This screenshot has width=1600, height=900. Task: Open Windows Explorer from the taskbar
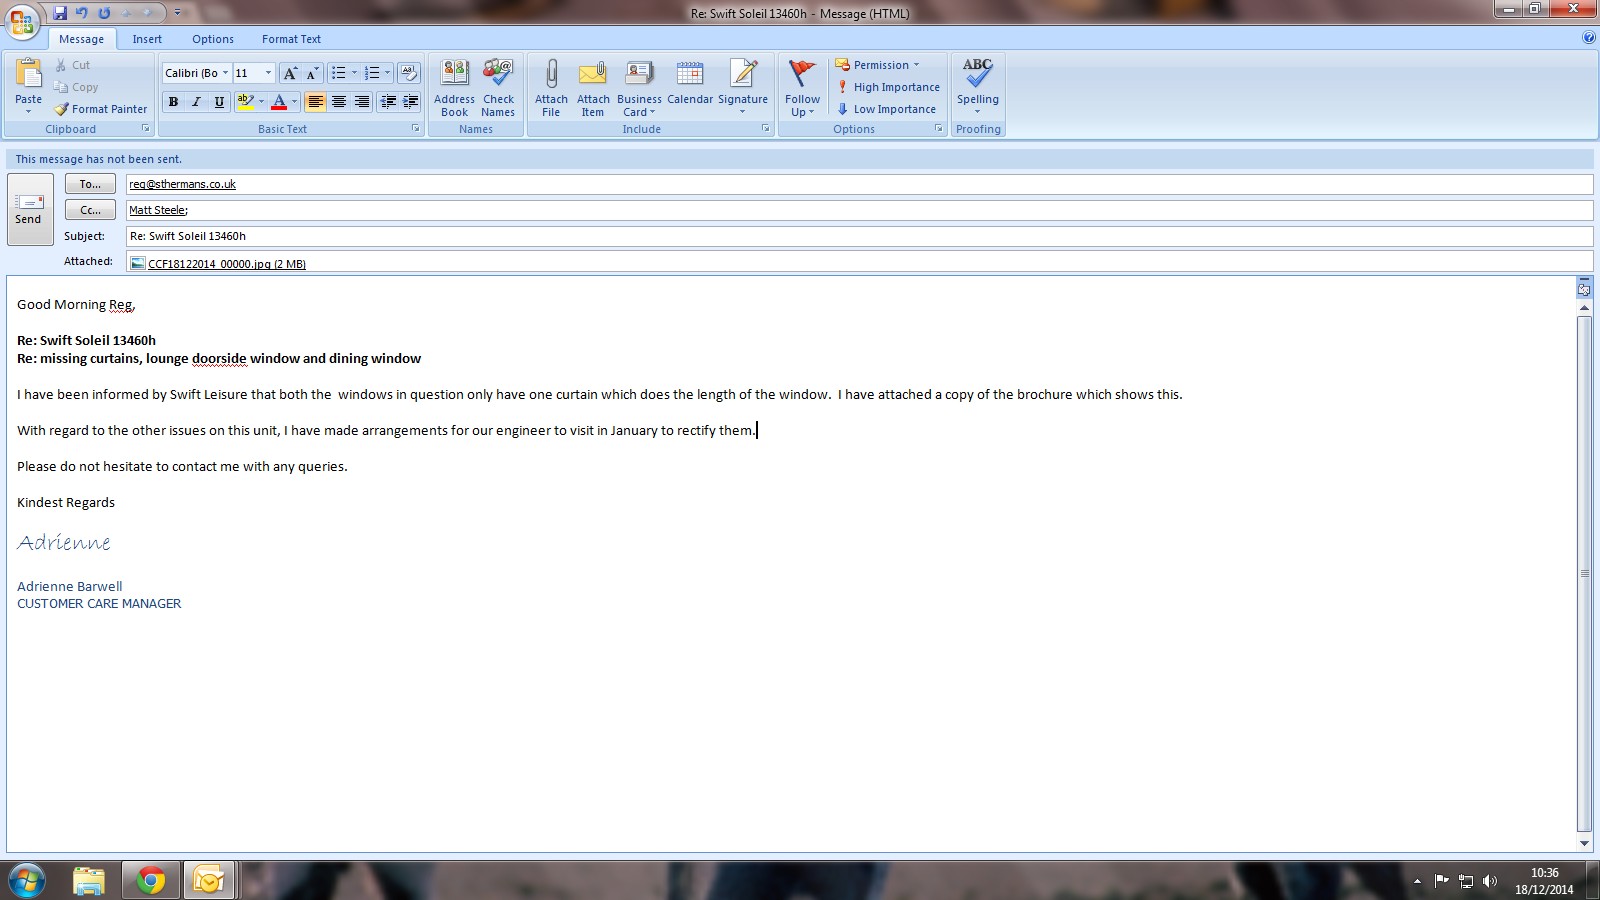pos(89,880)
